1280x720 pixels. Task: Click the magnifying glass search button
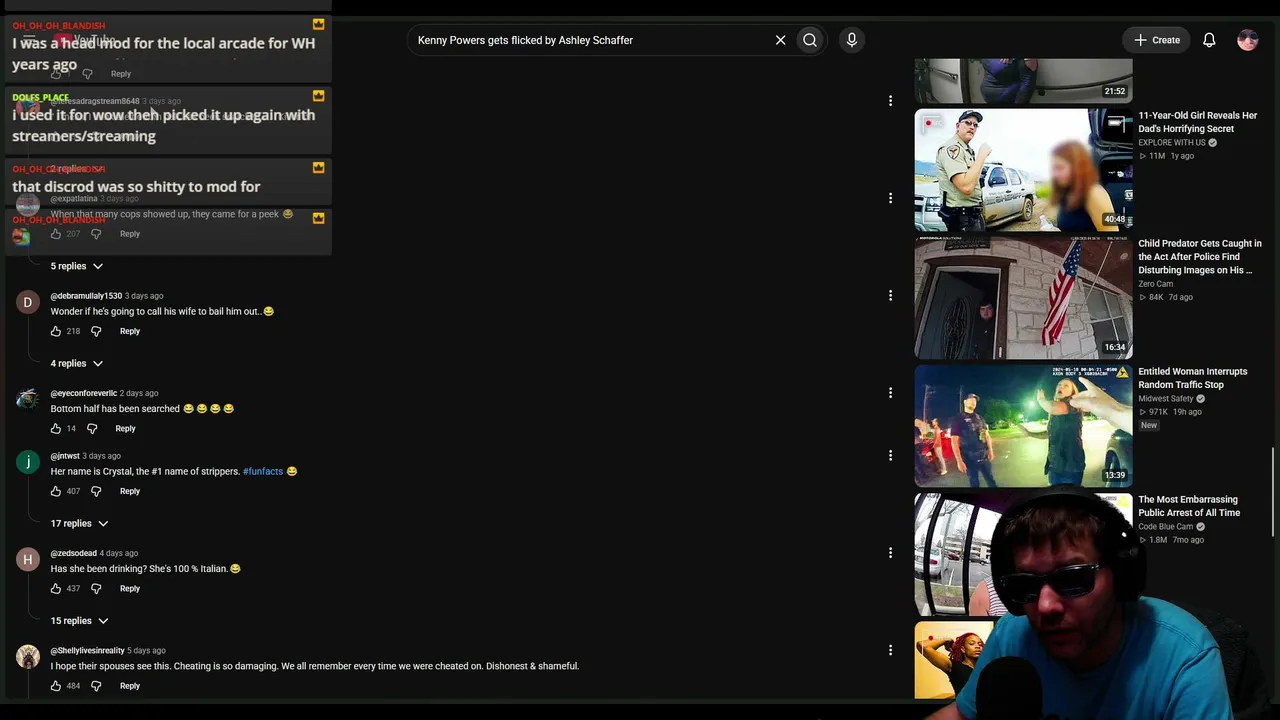coord(810,40)
